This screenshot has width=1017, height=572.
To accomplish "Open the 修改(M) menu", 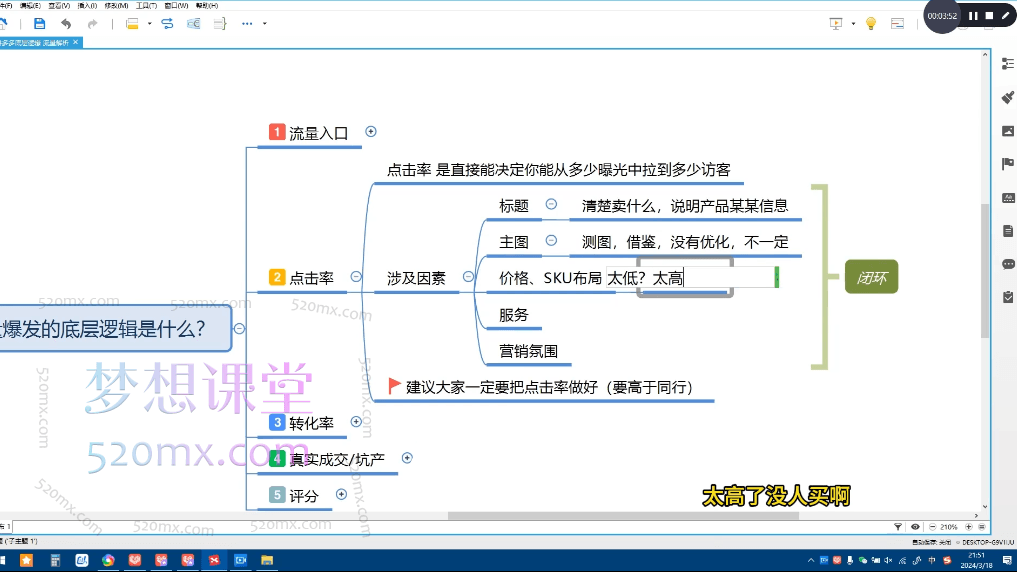I will click(x=116, y=5).
